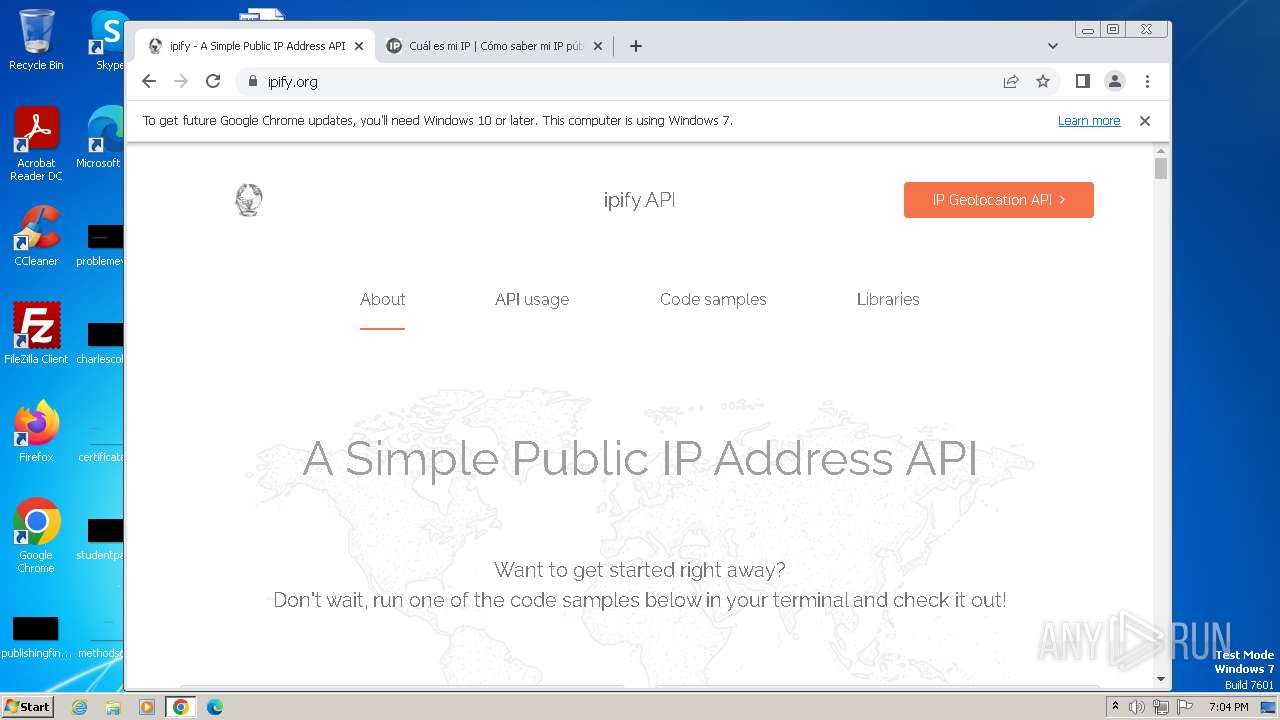1280x720 pixels.
Task: Click the ipify globe logo
Action: (248, 200)
